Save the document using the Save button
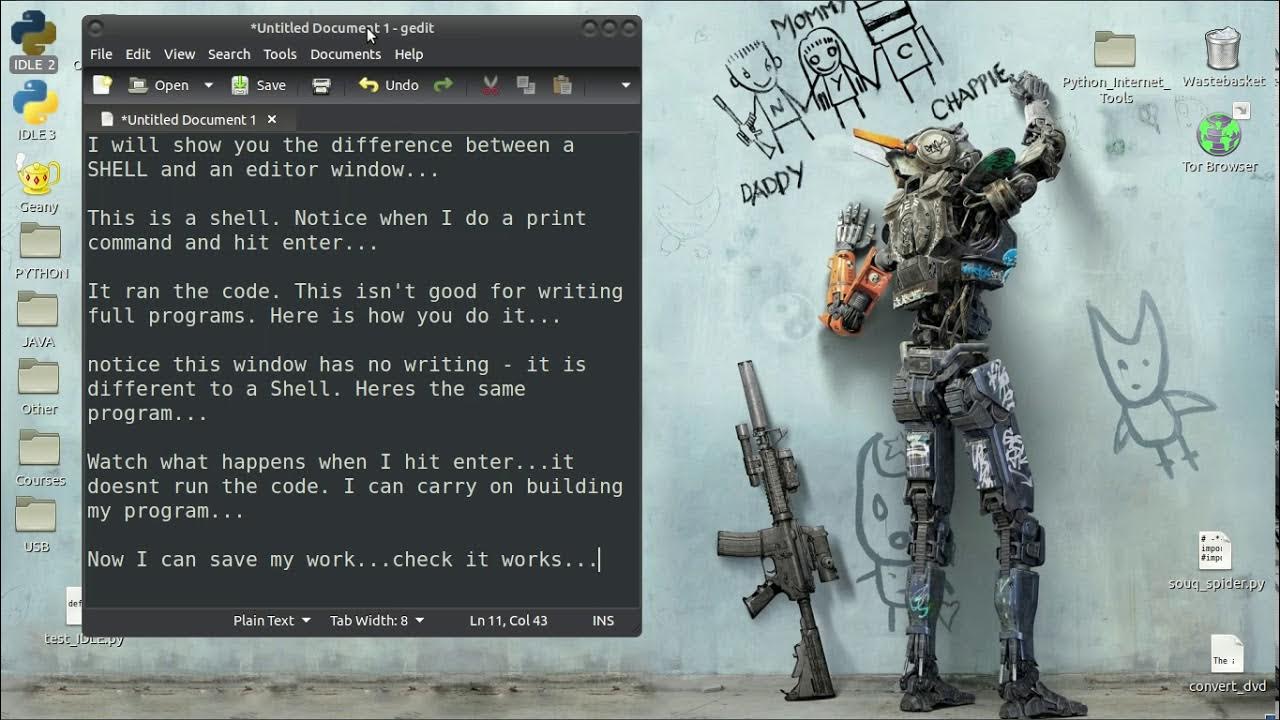Screen dimensions: 1280x720 (x=259, y=86)
